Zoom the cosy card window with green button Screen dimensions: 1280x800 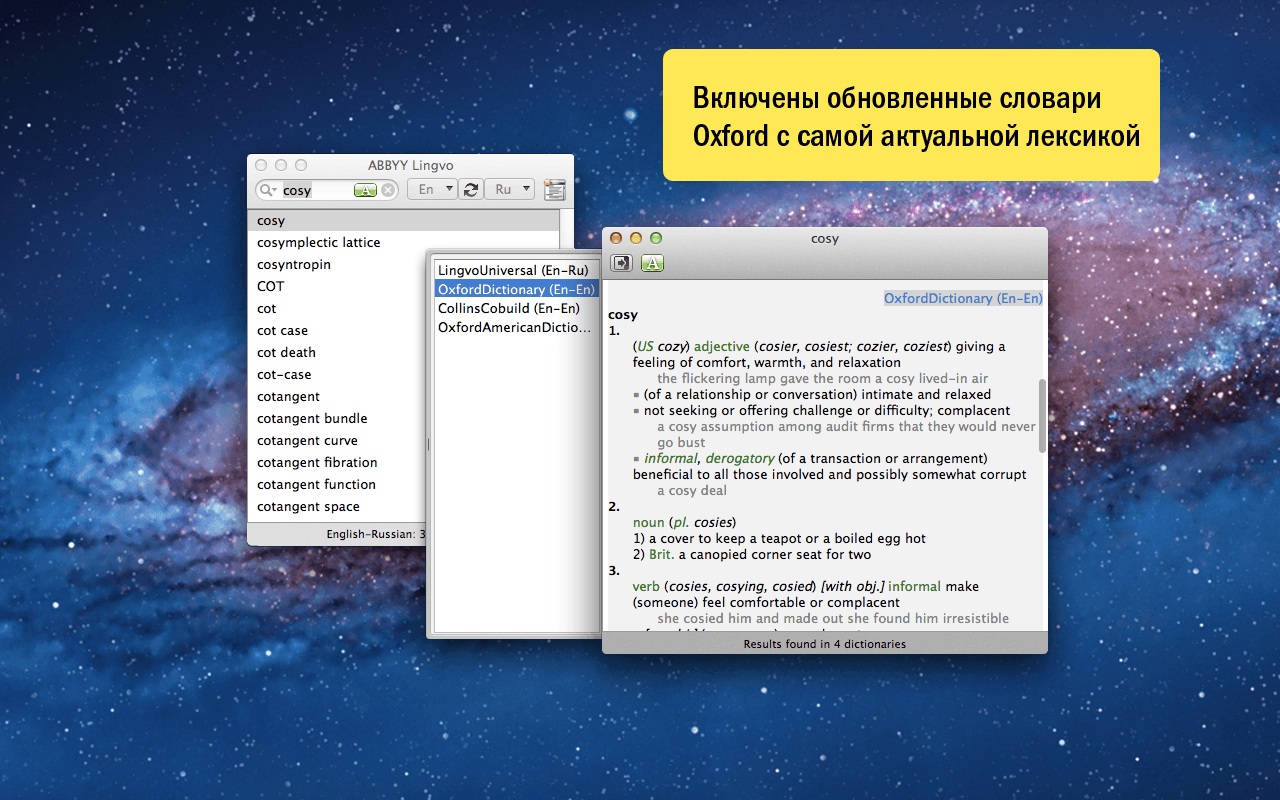click(x=656, y=238)
